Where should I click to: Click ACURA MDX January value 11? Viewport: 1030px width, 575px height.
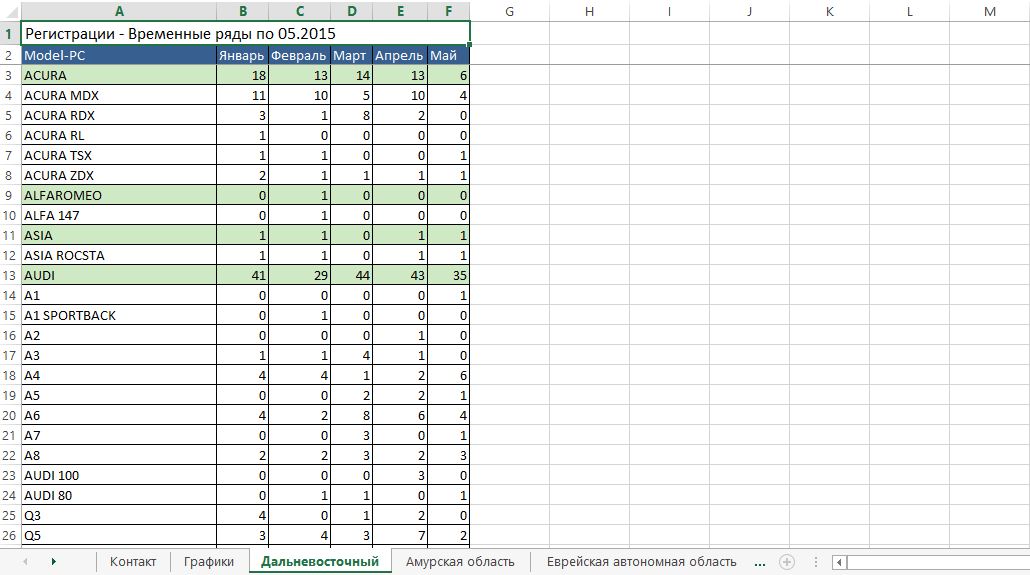click(x=243, y=95)
